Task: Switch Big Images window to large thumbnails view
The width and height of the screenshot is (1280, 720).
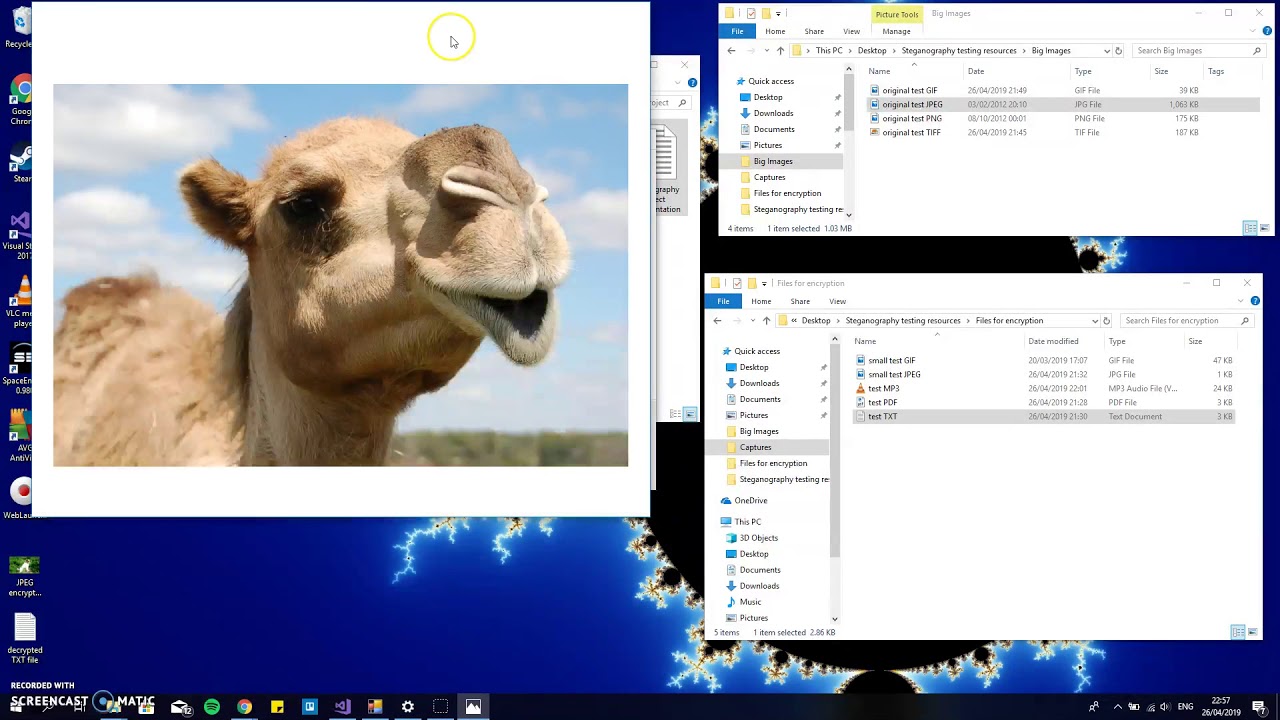Action: point(1264,229)
